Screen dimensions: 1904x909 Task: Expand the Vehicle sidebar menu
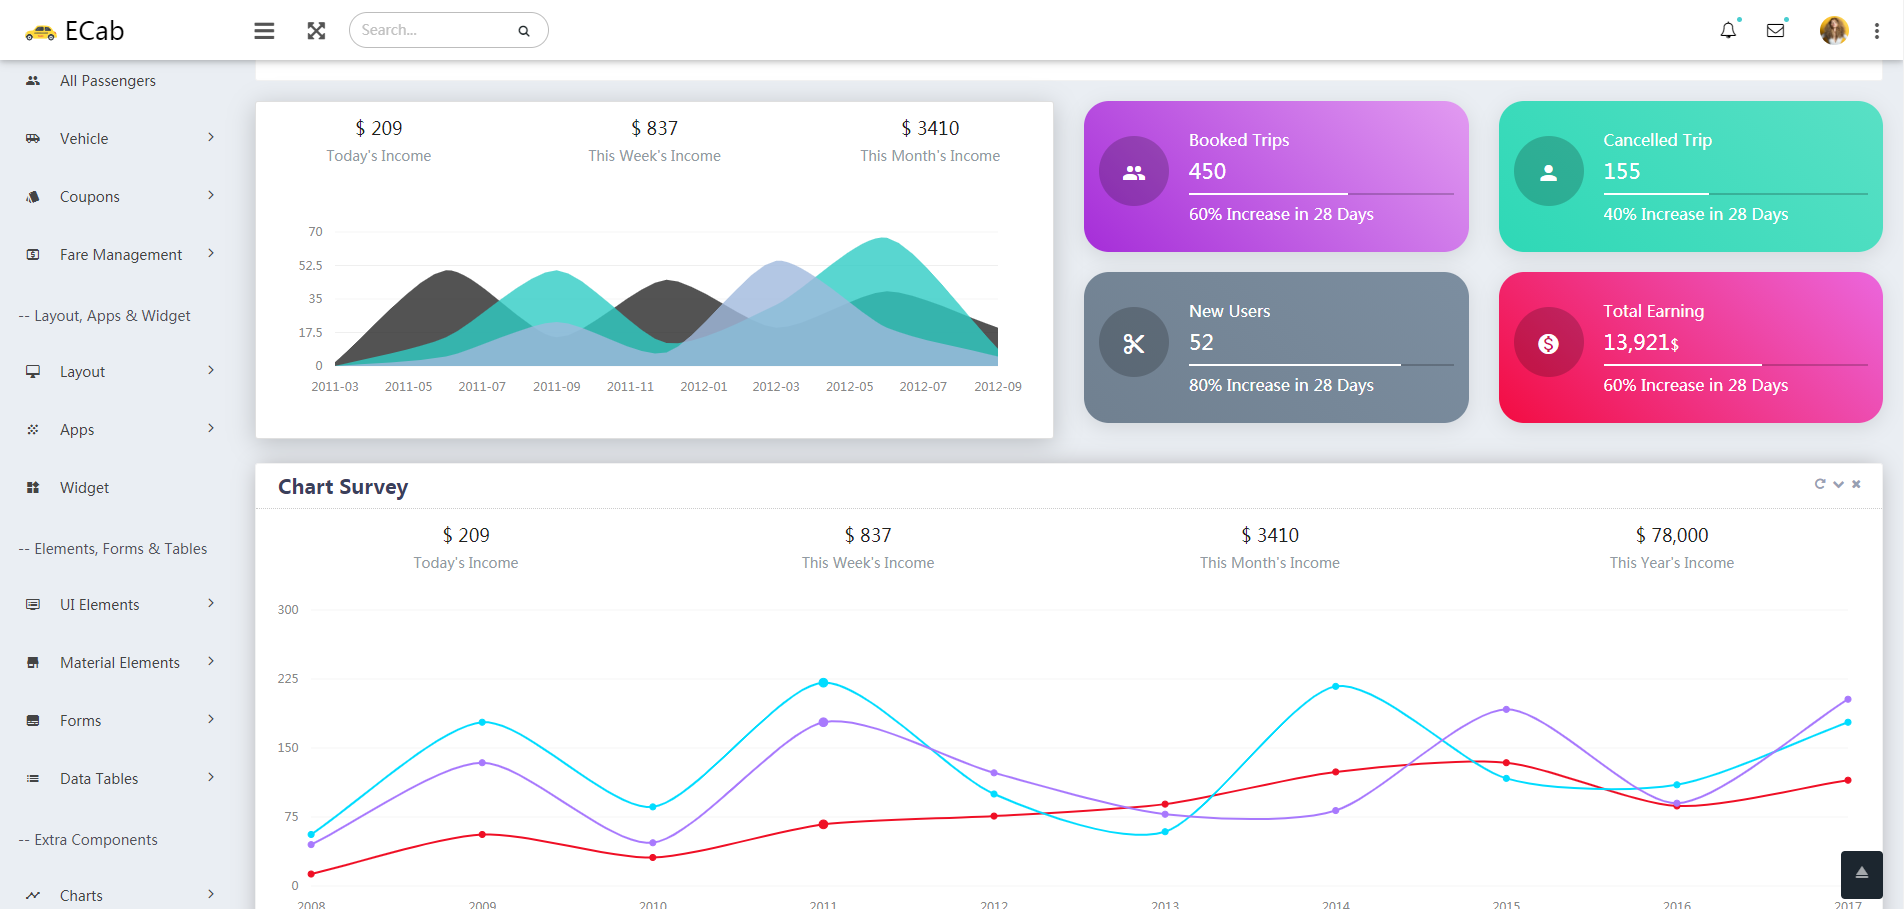84,138
